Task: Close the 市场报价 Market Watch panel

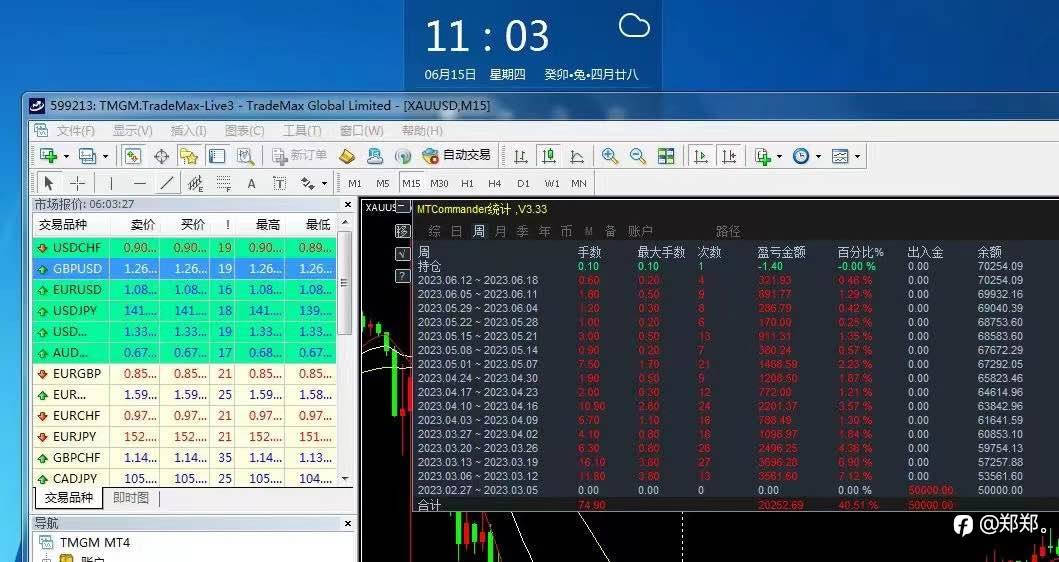Action: tap(348, 204)
